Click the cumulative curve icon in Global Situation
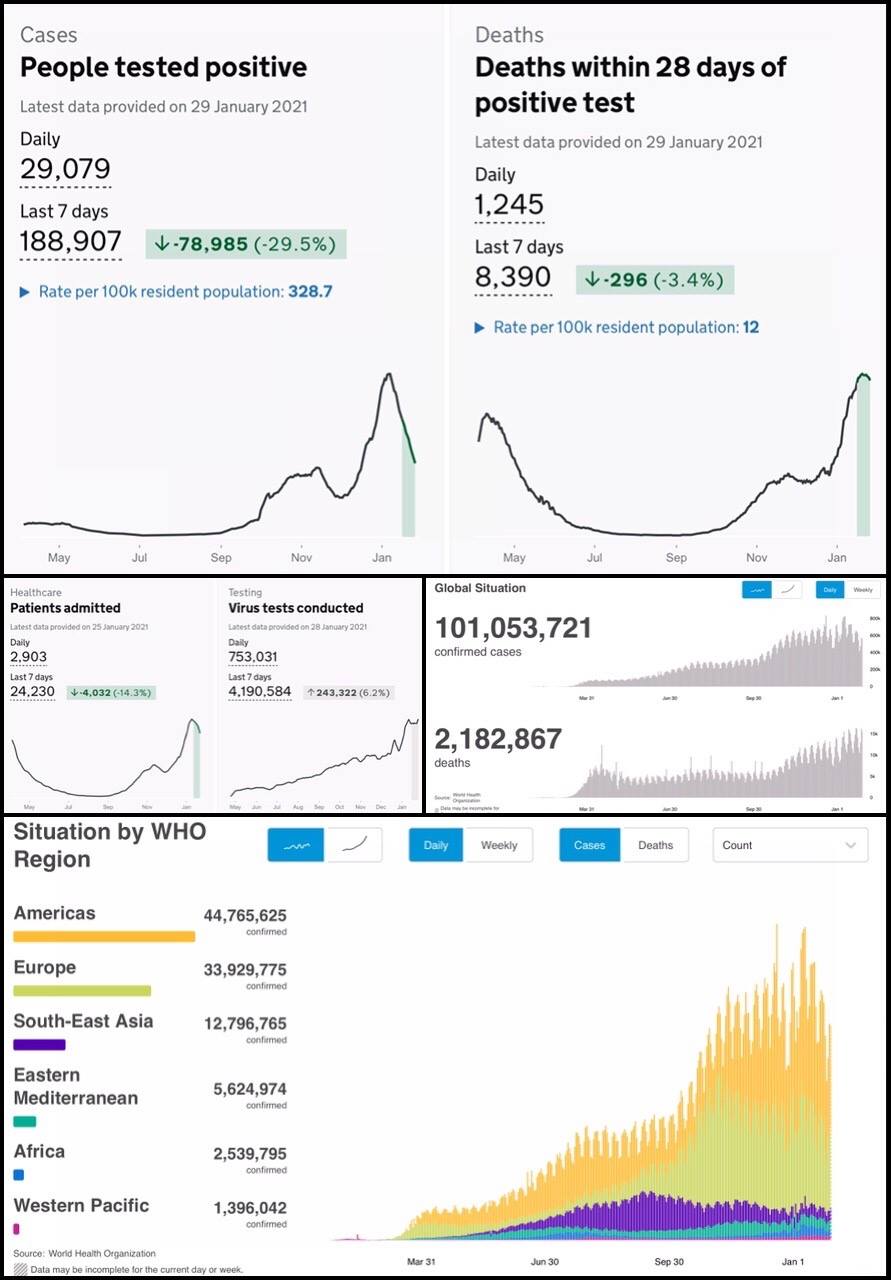Image resolution: width=891 pixels, height=1280 pixels. coord(788,591)
